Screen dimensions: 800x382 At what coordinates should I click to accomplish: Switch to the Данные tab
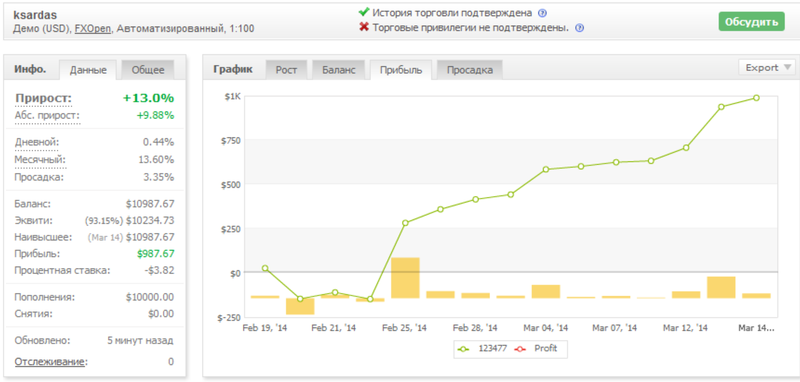[x=88, y=70]
